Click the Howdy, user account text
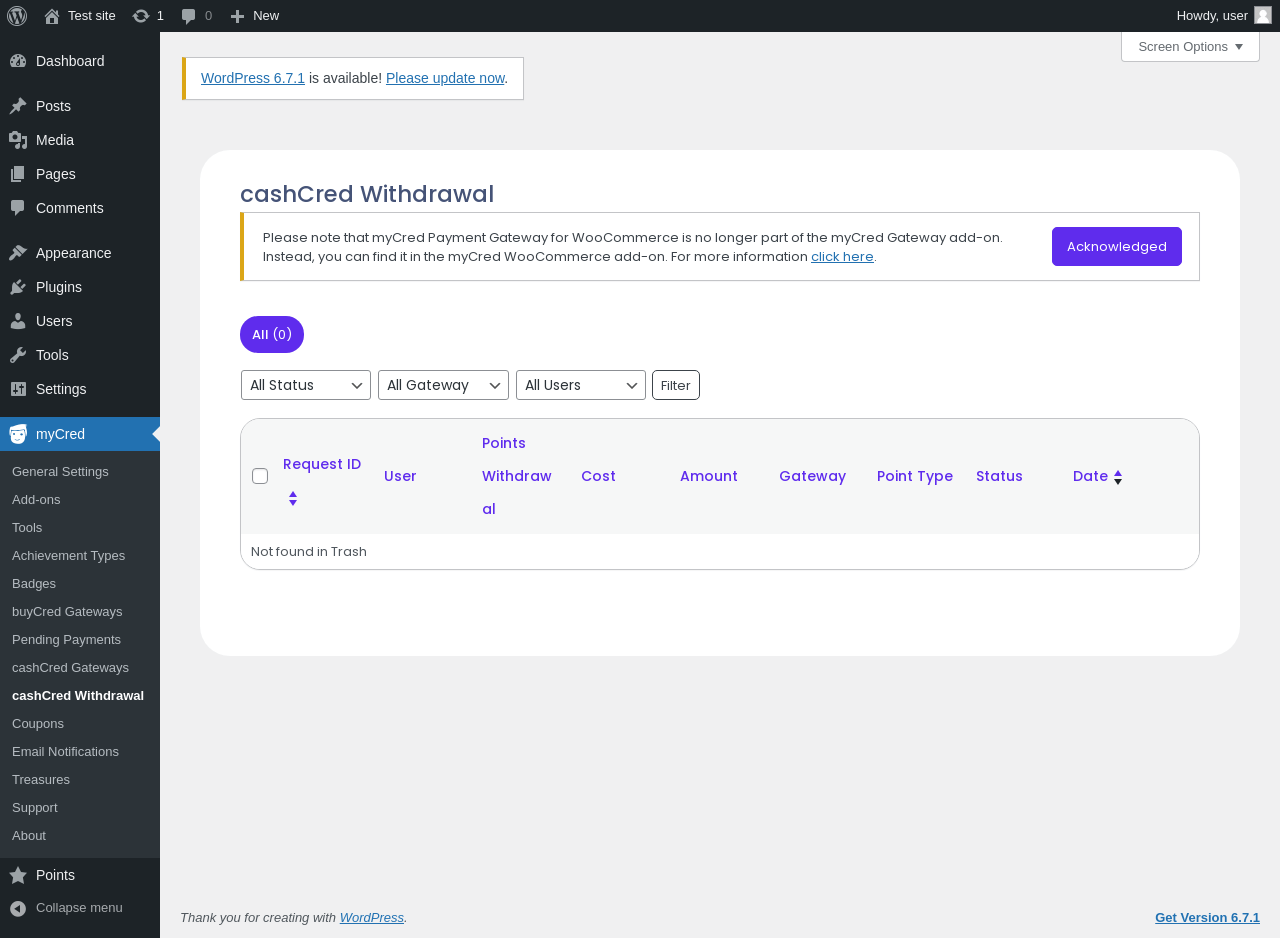The width and height of the screenshot is (1280, 938). (x=1212, y=16)
